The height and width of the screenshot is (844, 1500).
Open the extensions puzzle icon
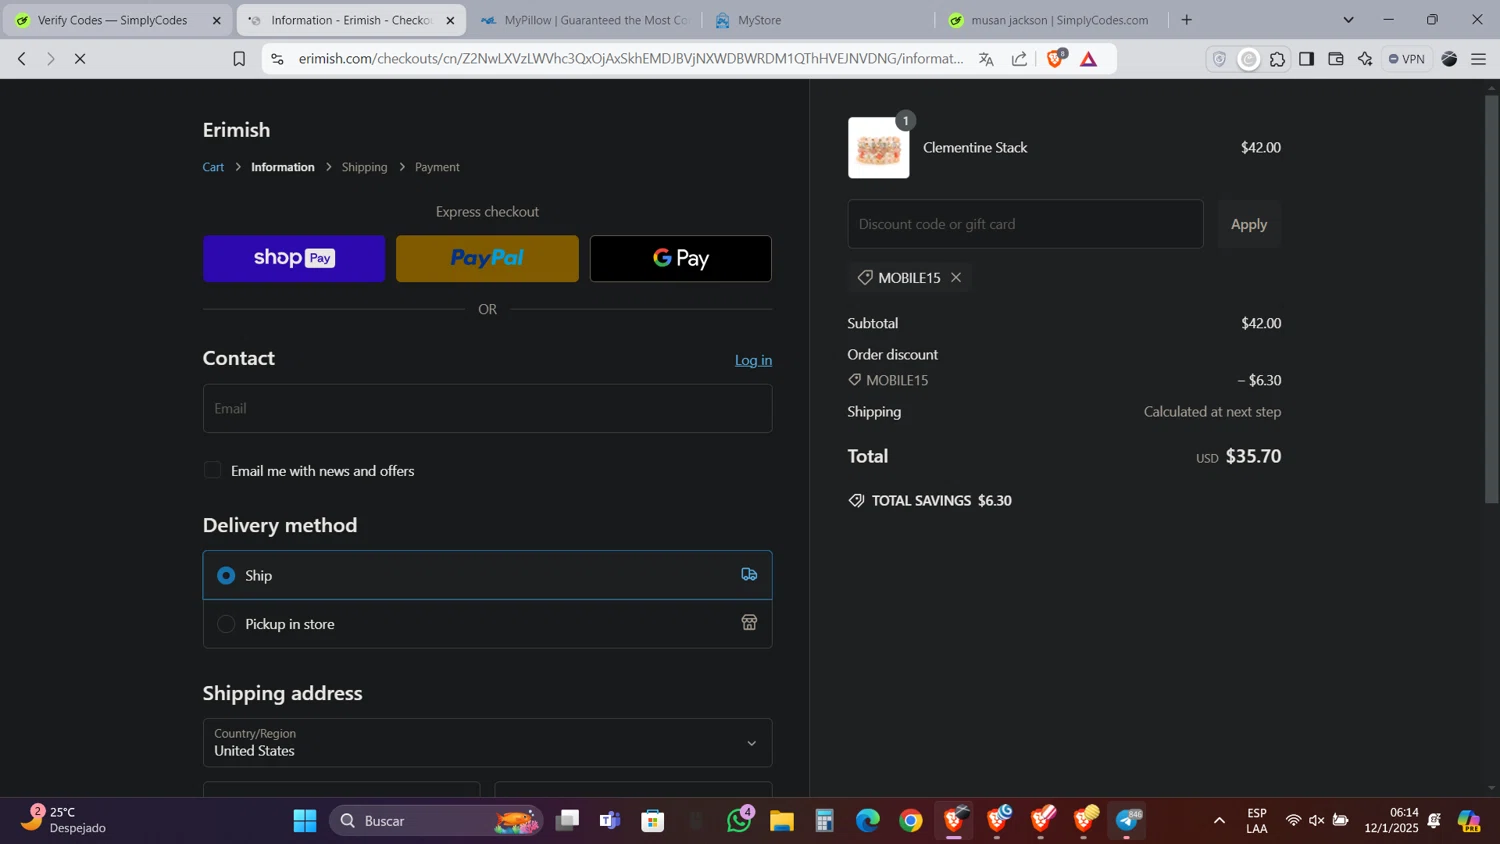click(x=1277, y=59)
